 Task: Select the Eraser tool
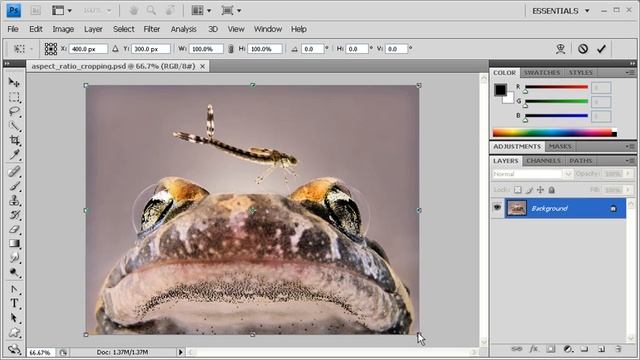tap(14, 229)
